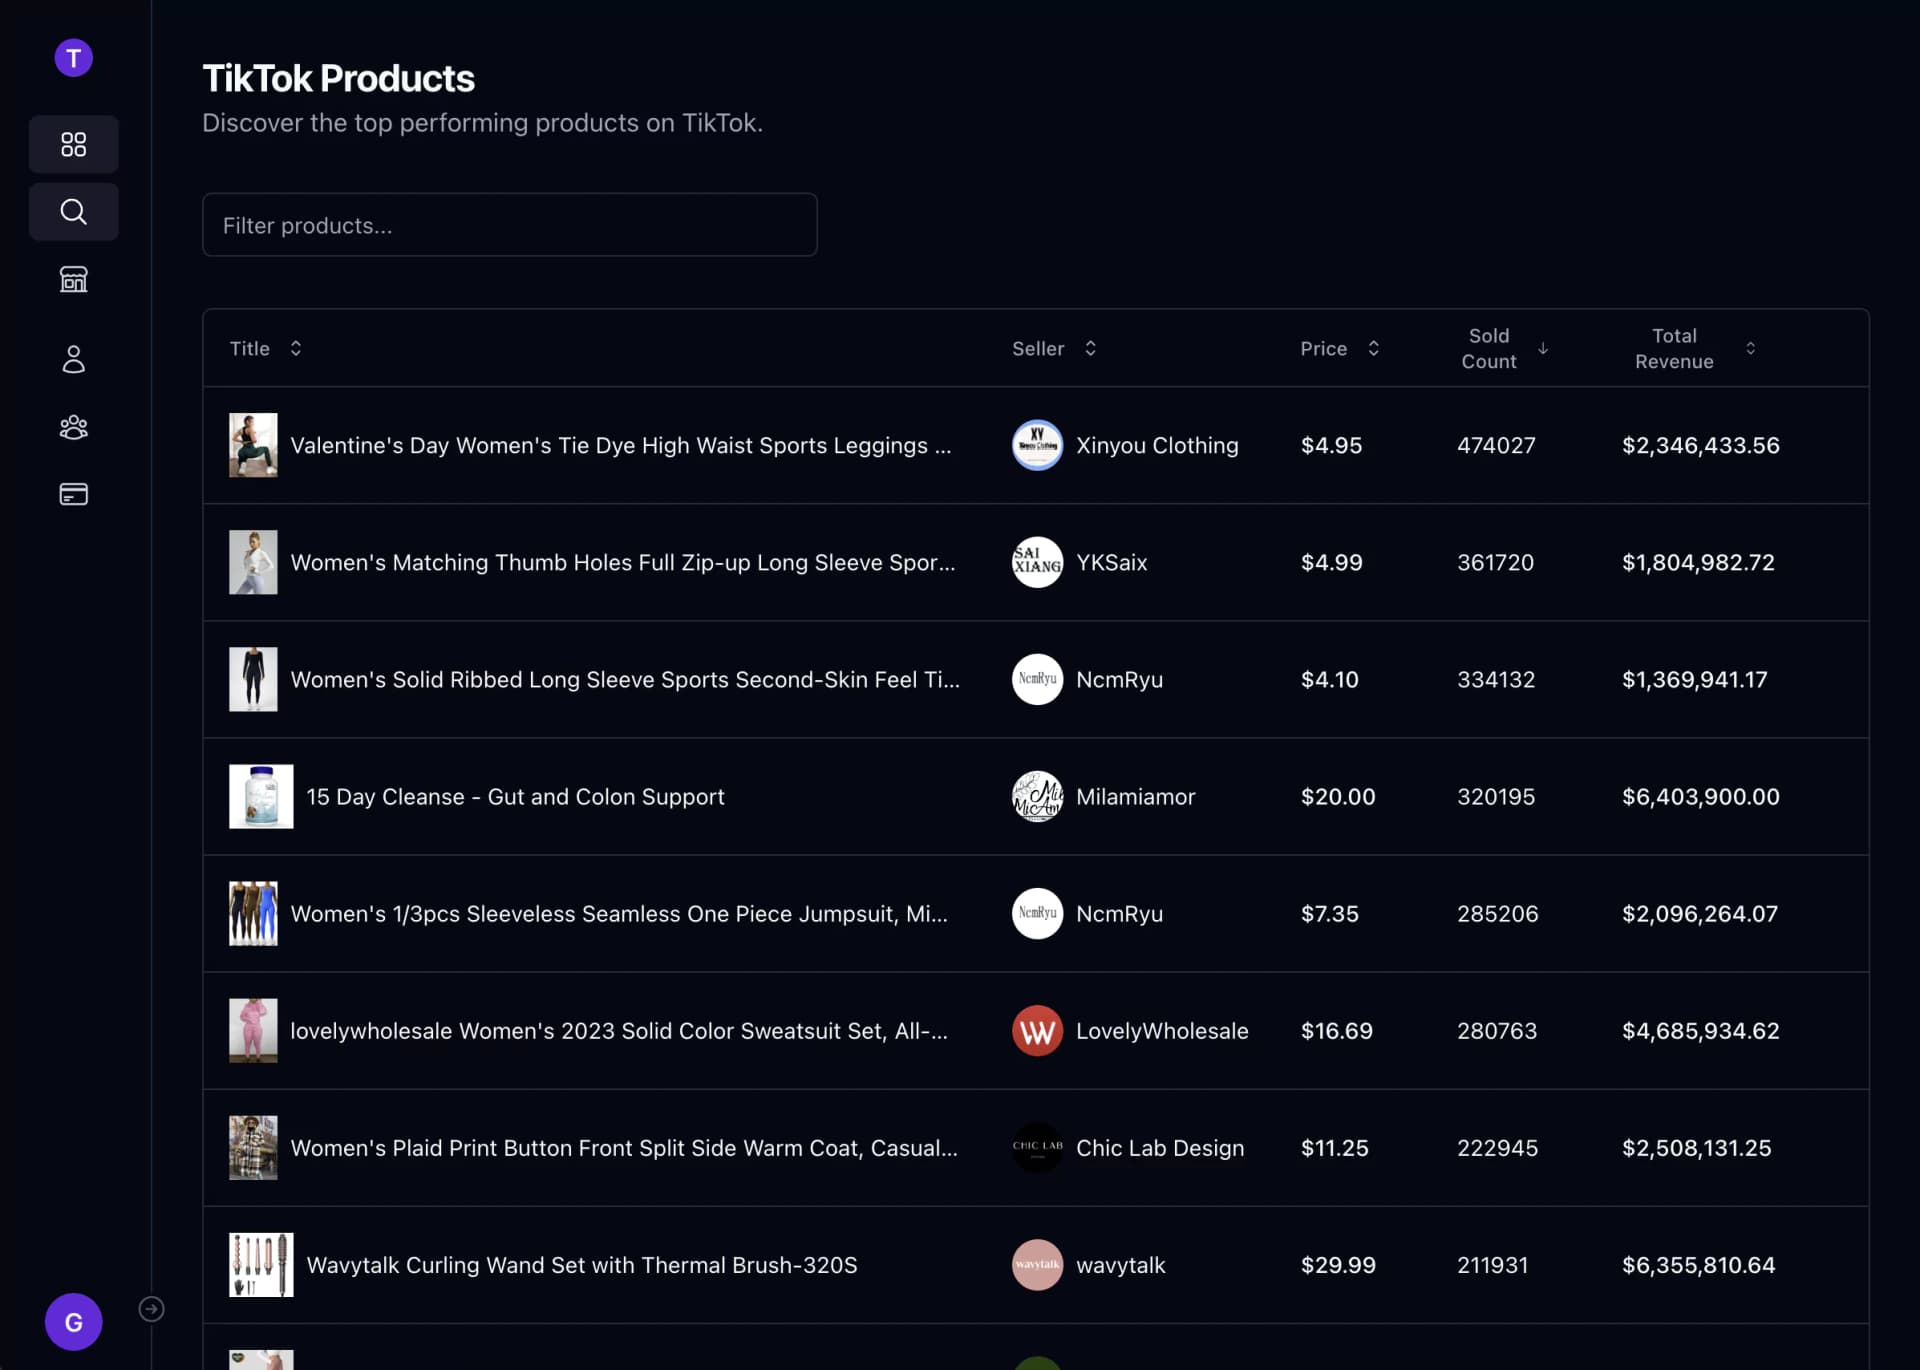
Task: Click Milamiamor seller logo
Action: 1037,796
